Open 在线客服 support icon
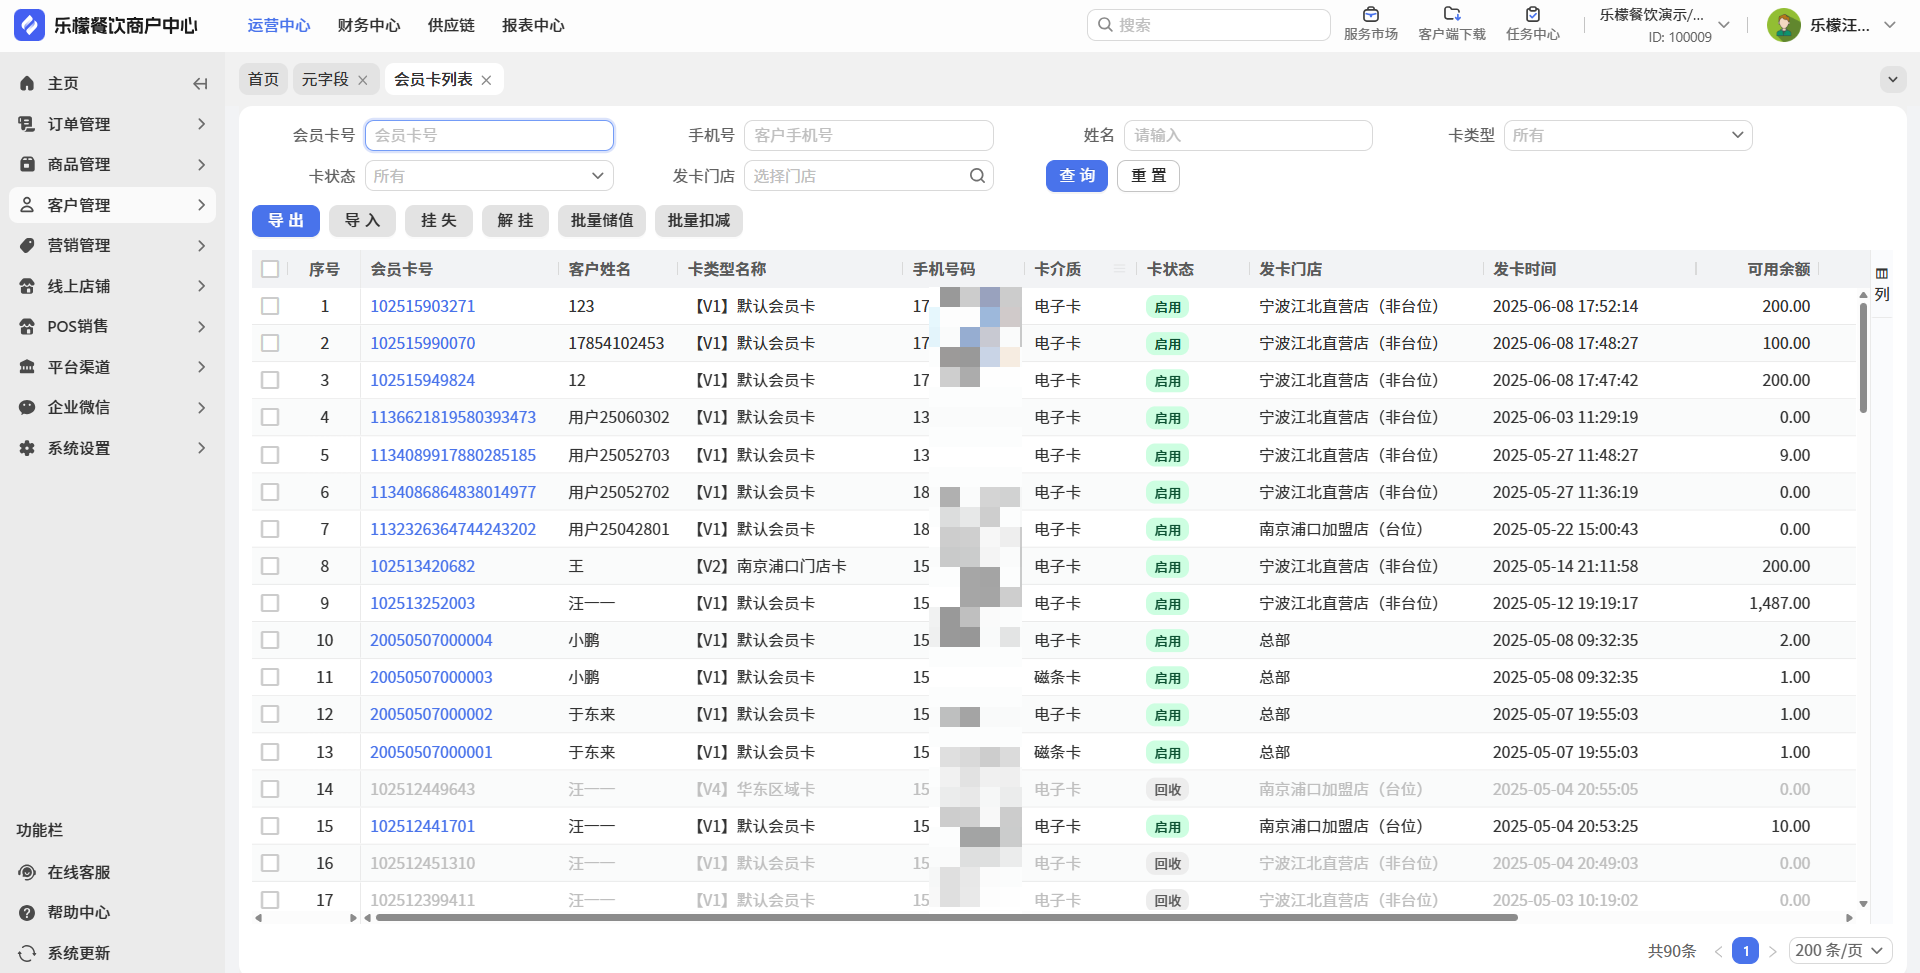The image size is (1920, 973). 27,872
